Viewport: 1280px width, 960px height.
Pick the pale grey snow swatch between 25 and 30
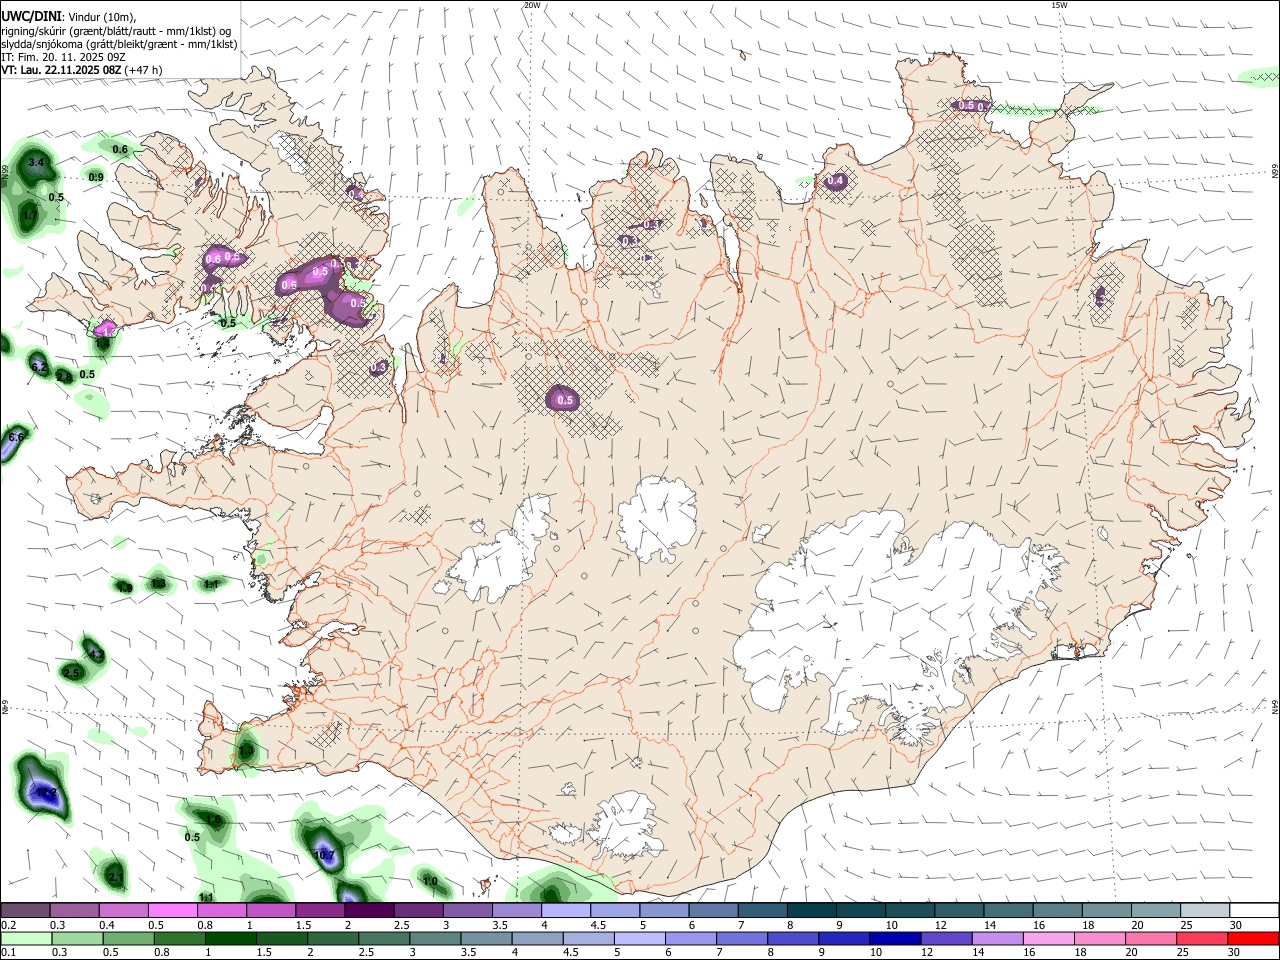click(x=1205, y=910)
